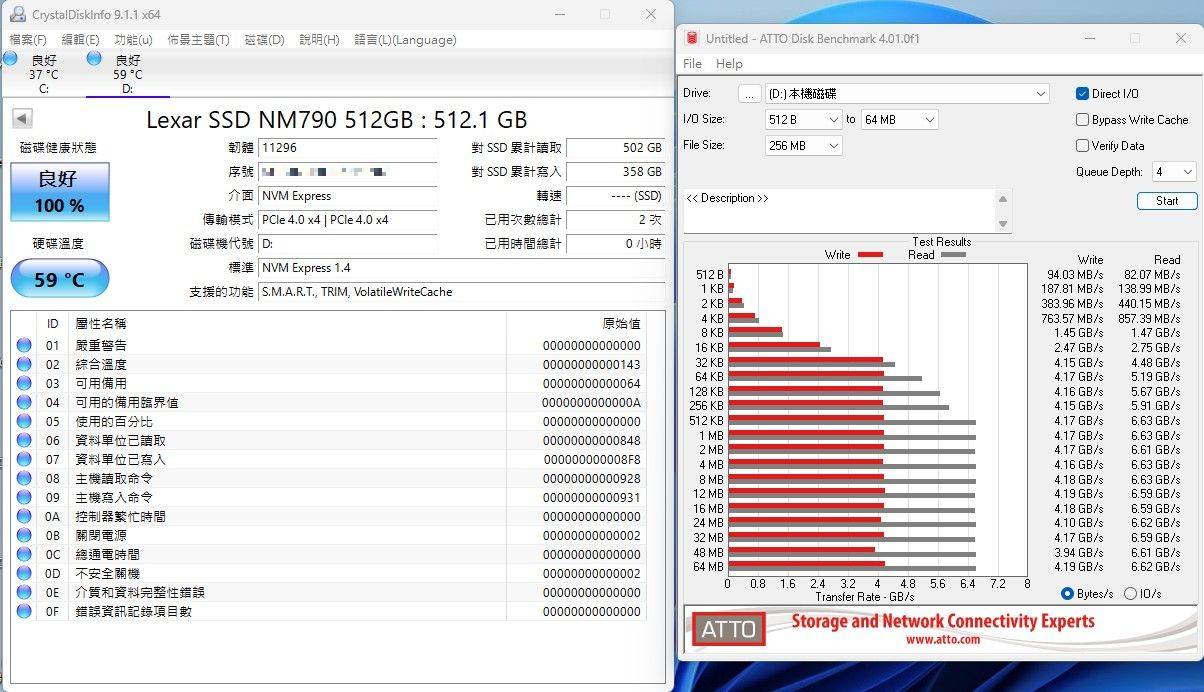Open the 編輯(E) menu
Image resolution: width=1204 pixels, height=692 pixels.
[x=81, y=40]
